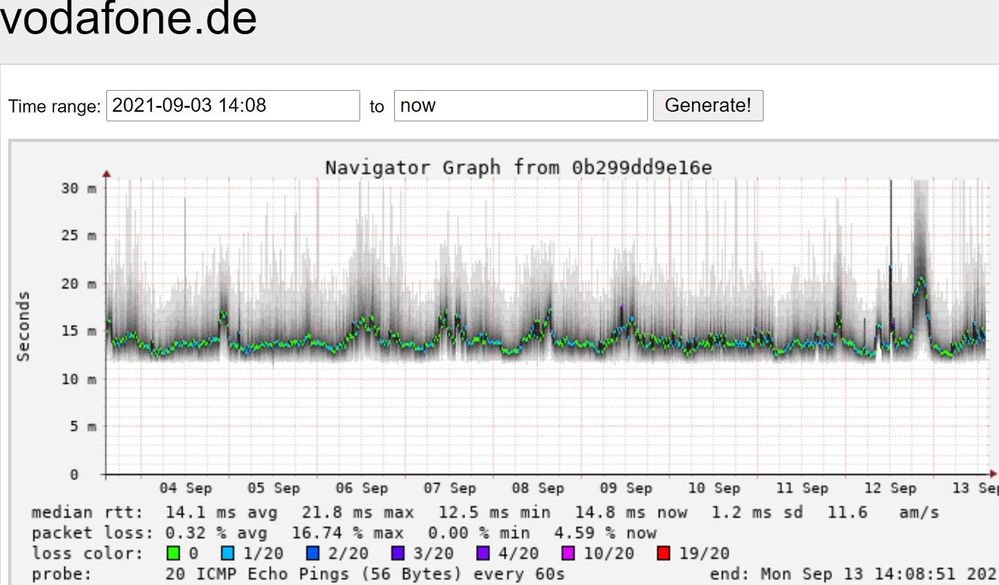Click the '20 m' y-axis label

pyautogui.click(x=79, y=284)
